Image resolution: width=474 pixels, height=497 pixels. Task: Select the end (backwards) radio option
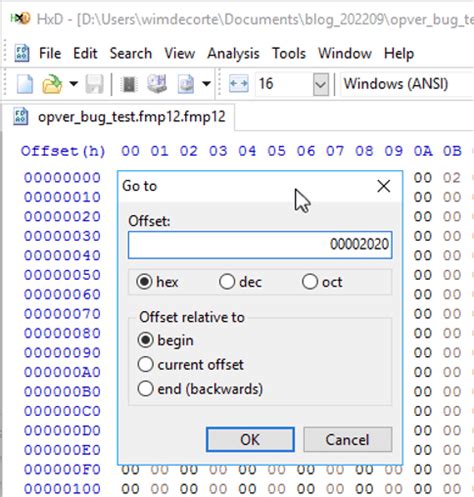pyautogui.click(x=146, y=389)
